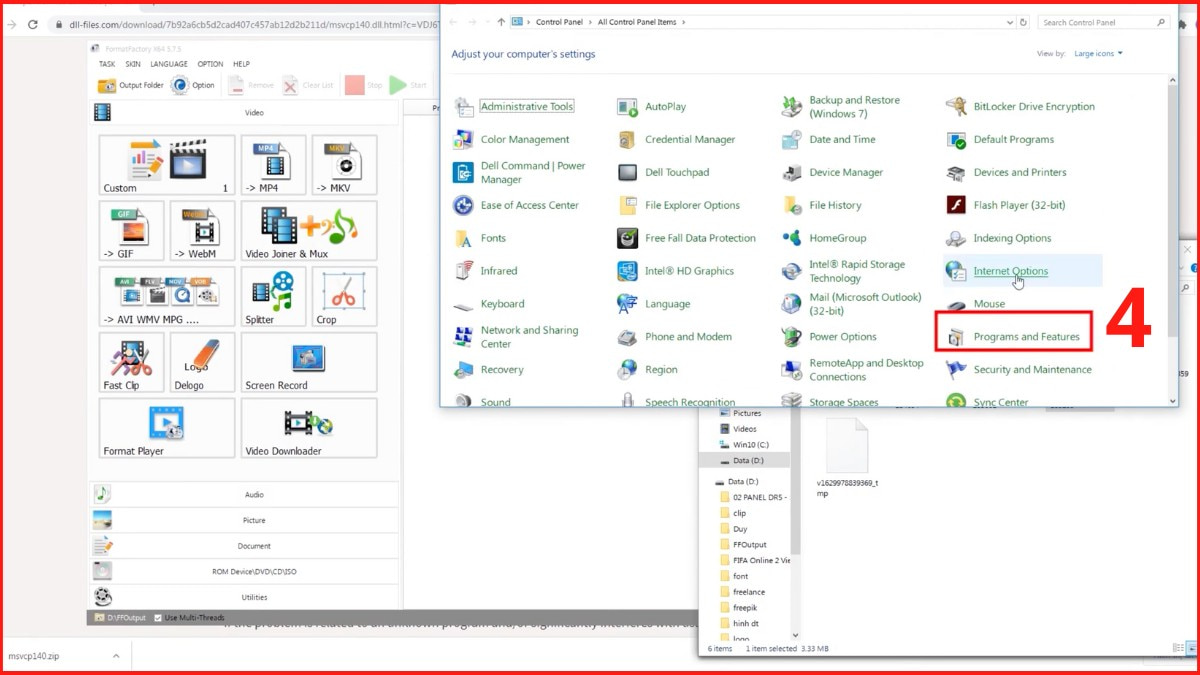Expand the Utilities category in FormatFactory

point(244,597)
